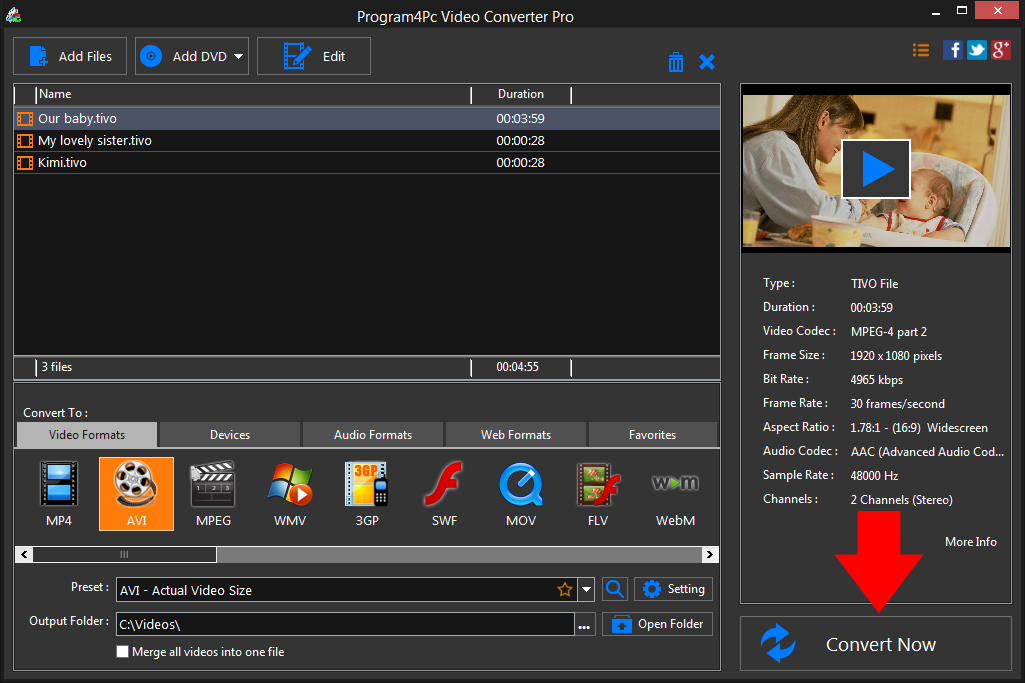The height and width of the screenshot is (683, 1025).
Task: Select the SWF Flash format icon
Action: click(x=445, y=493)
